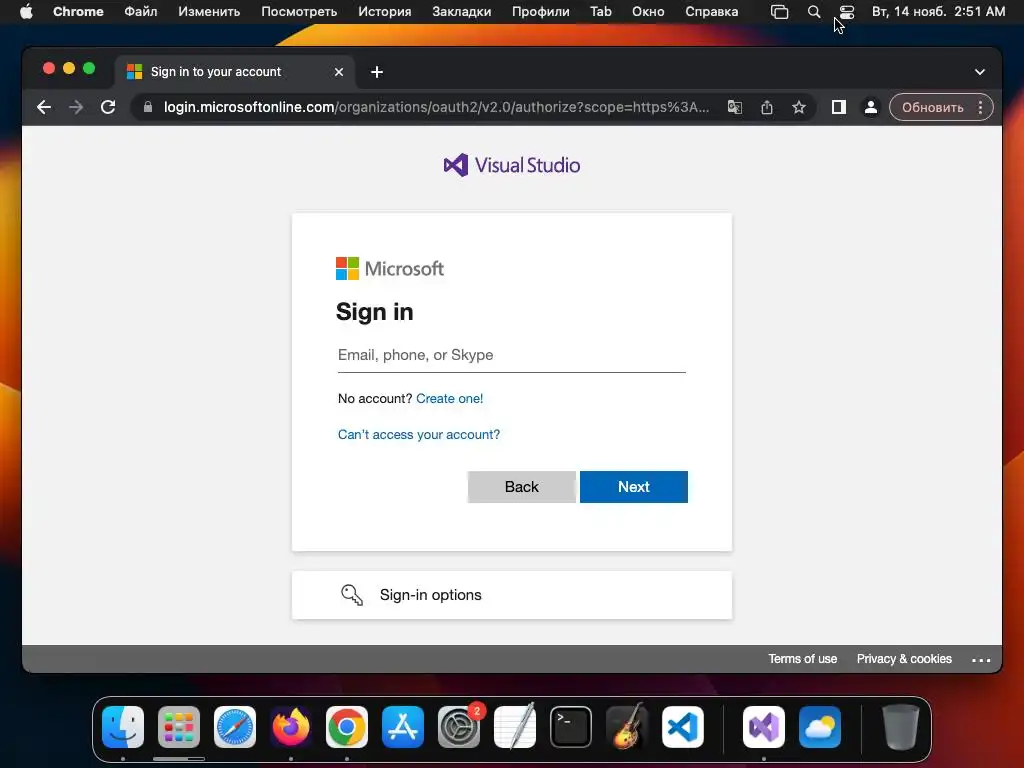Click the screen mirroring menu bar icon
Viewport: 1024px width, 768px height.
779,12
